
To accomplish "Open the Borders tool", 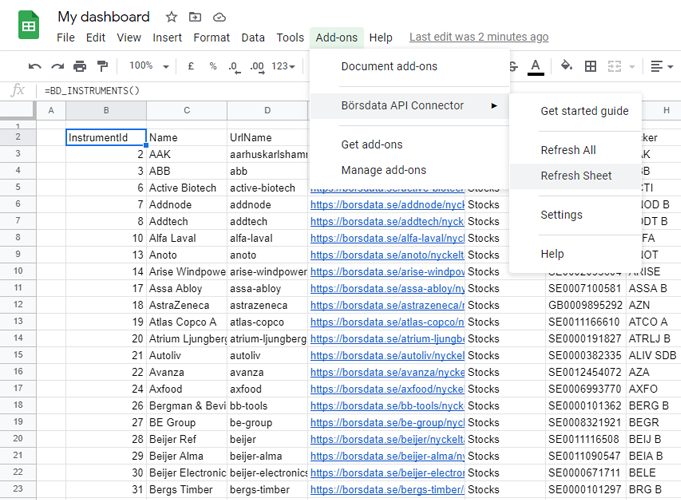I will (x=590, y=66).
